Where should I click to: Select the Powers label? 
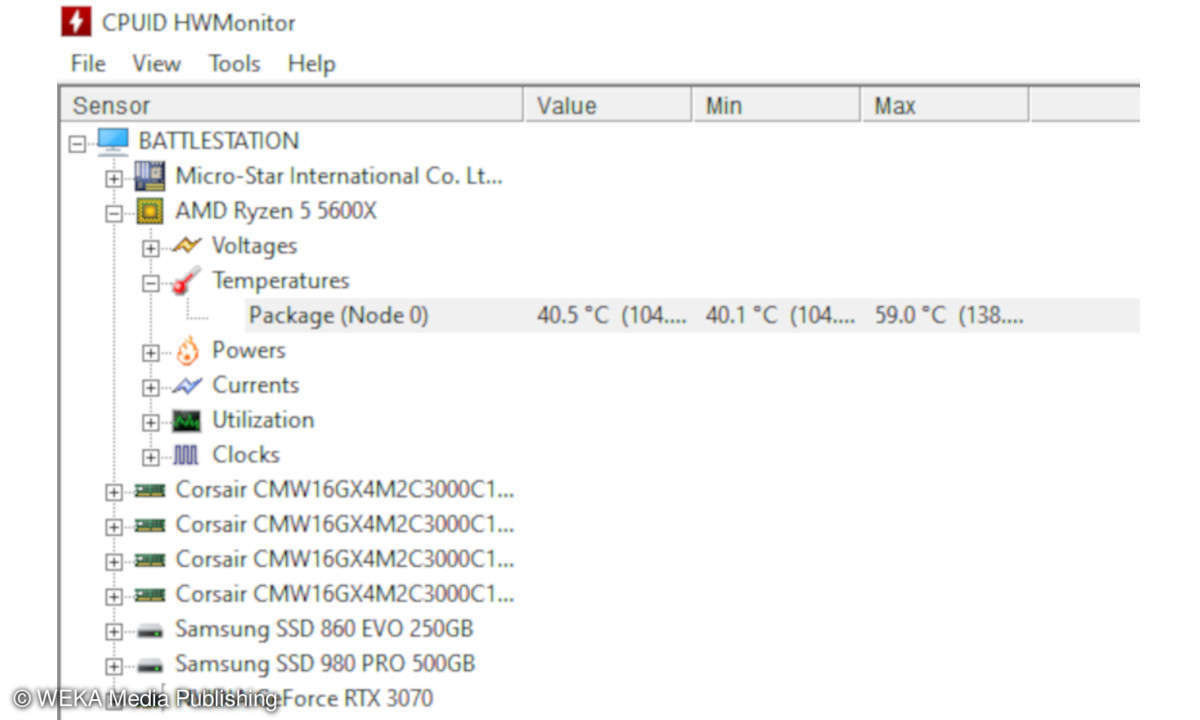(248, 351)
